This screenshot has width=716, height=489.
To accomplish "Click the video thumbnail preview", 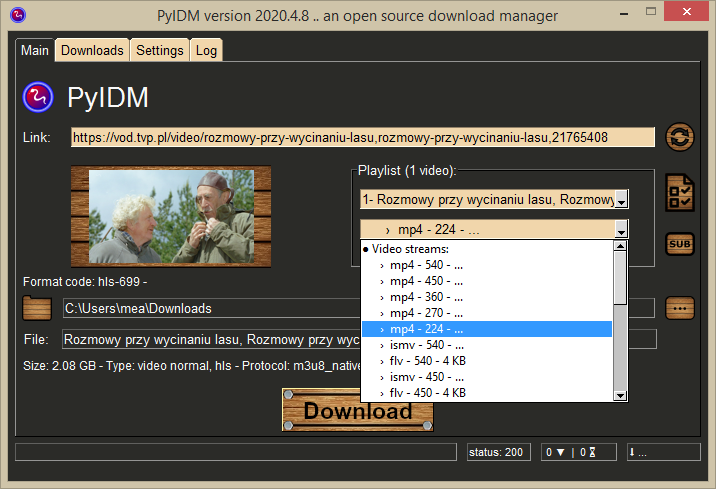I will point(171,216).
